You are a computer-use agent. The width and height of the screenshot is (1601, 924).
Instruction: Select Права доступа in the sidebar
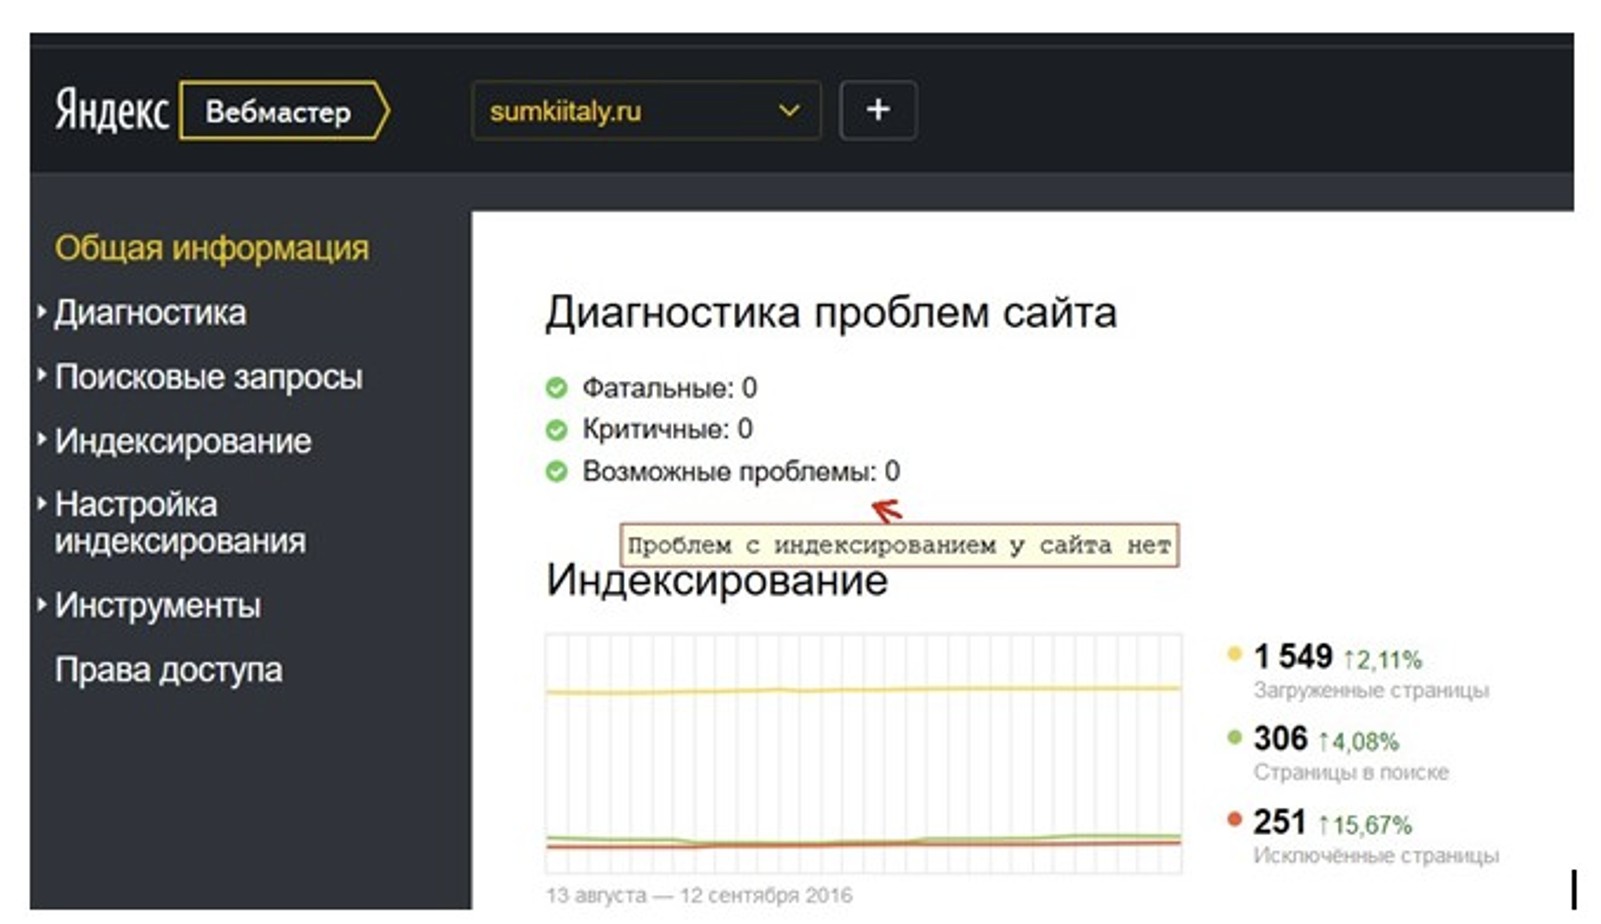point(168,669)
